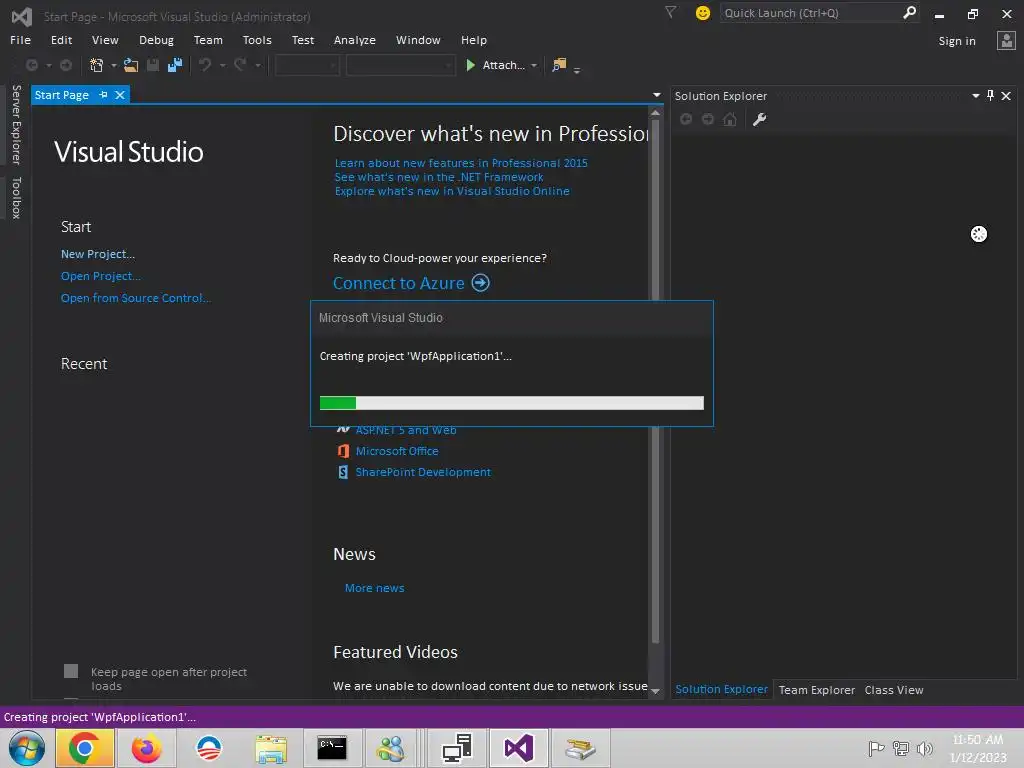Open the File menu
This screenshot has height=768, width=1024.
click(20, 40)
